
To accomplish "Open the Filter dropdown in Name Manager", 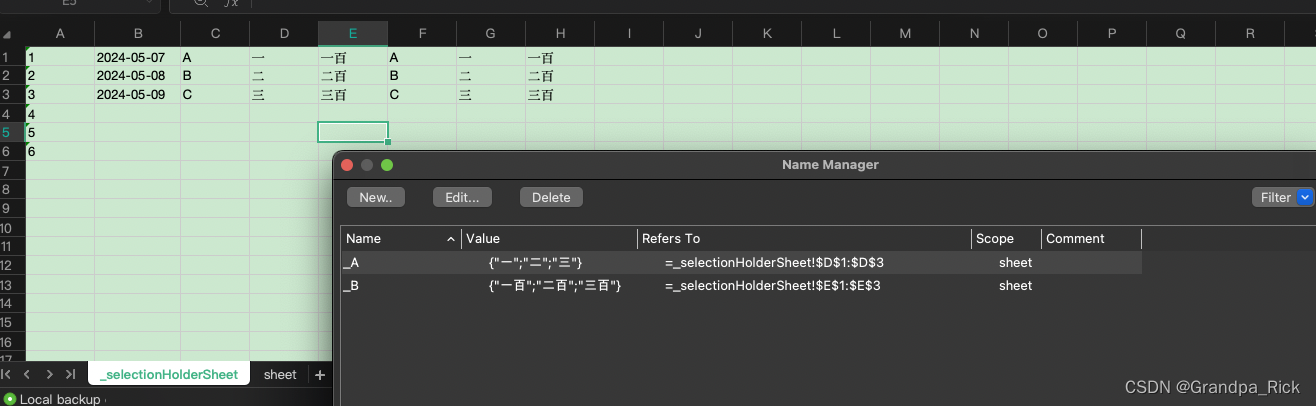I will click(x=1306, y=198).
